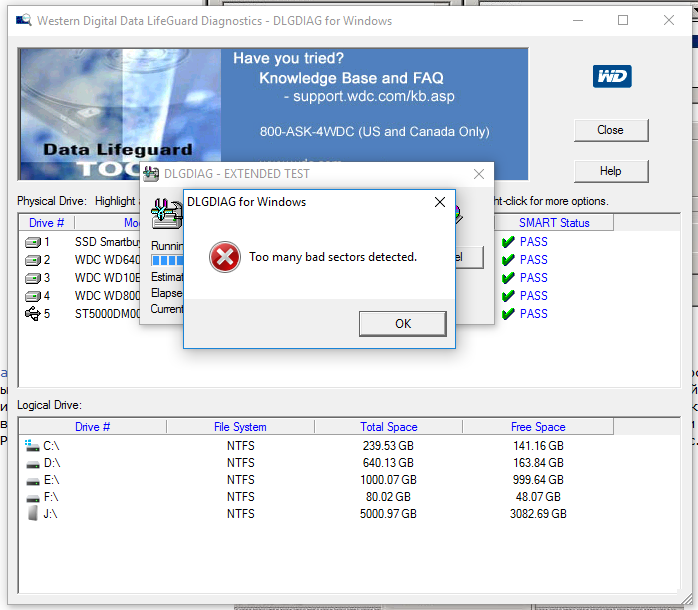Sort by Free Space column header

[538, 427]
